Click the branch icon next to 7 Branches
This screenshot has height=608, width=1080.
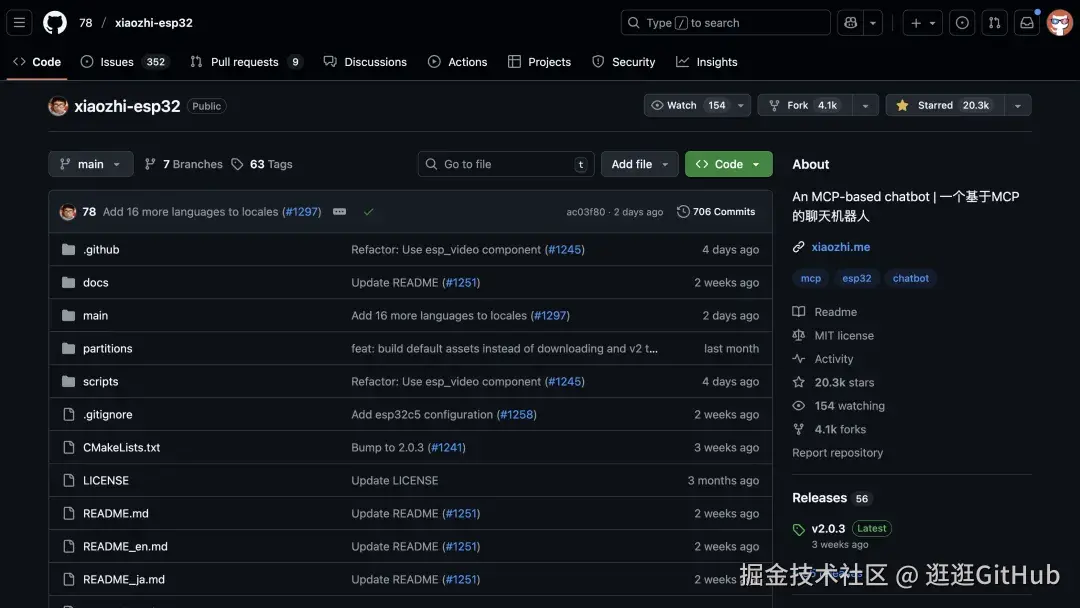150,164
